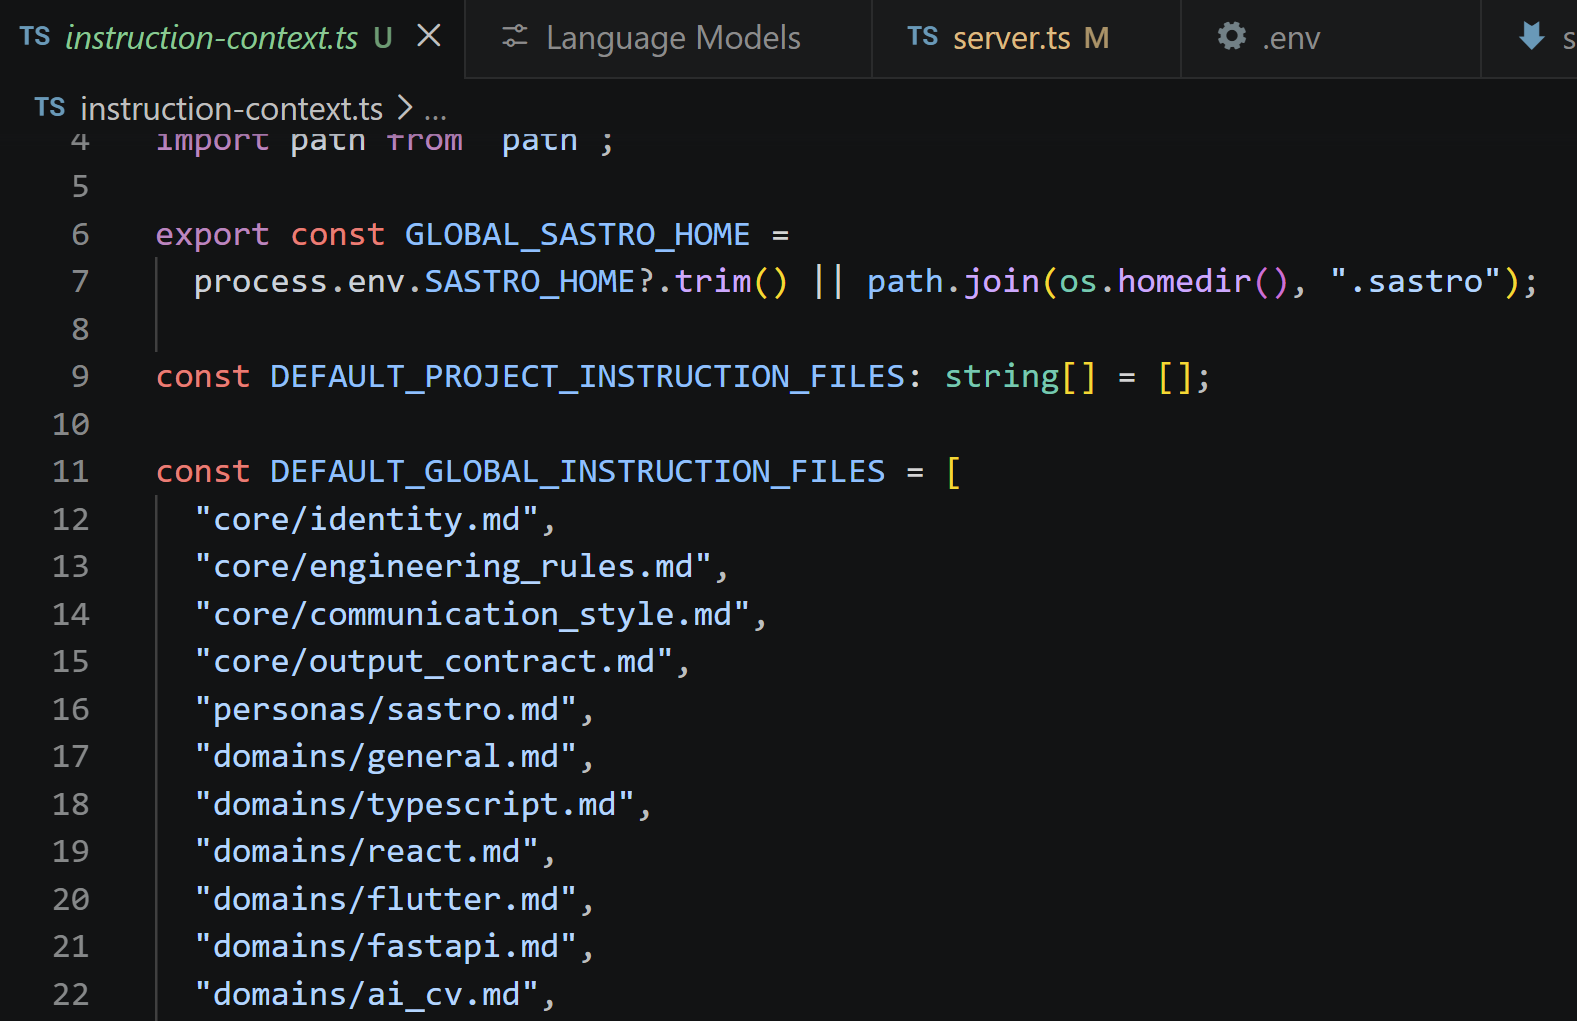Click instruction-context.ts in the breadcrumb

coord(231,108)
